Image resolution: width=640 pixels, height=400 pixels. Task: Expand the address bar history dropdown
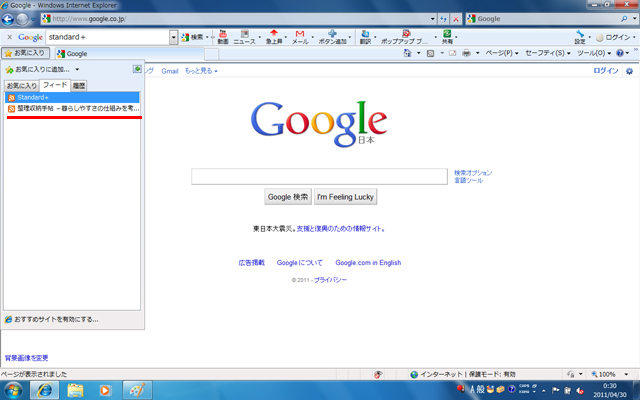tap(433, 19)
